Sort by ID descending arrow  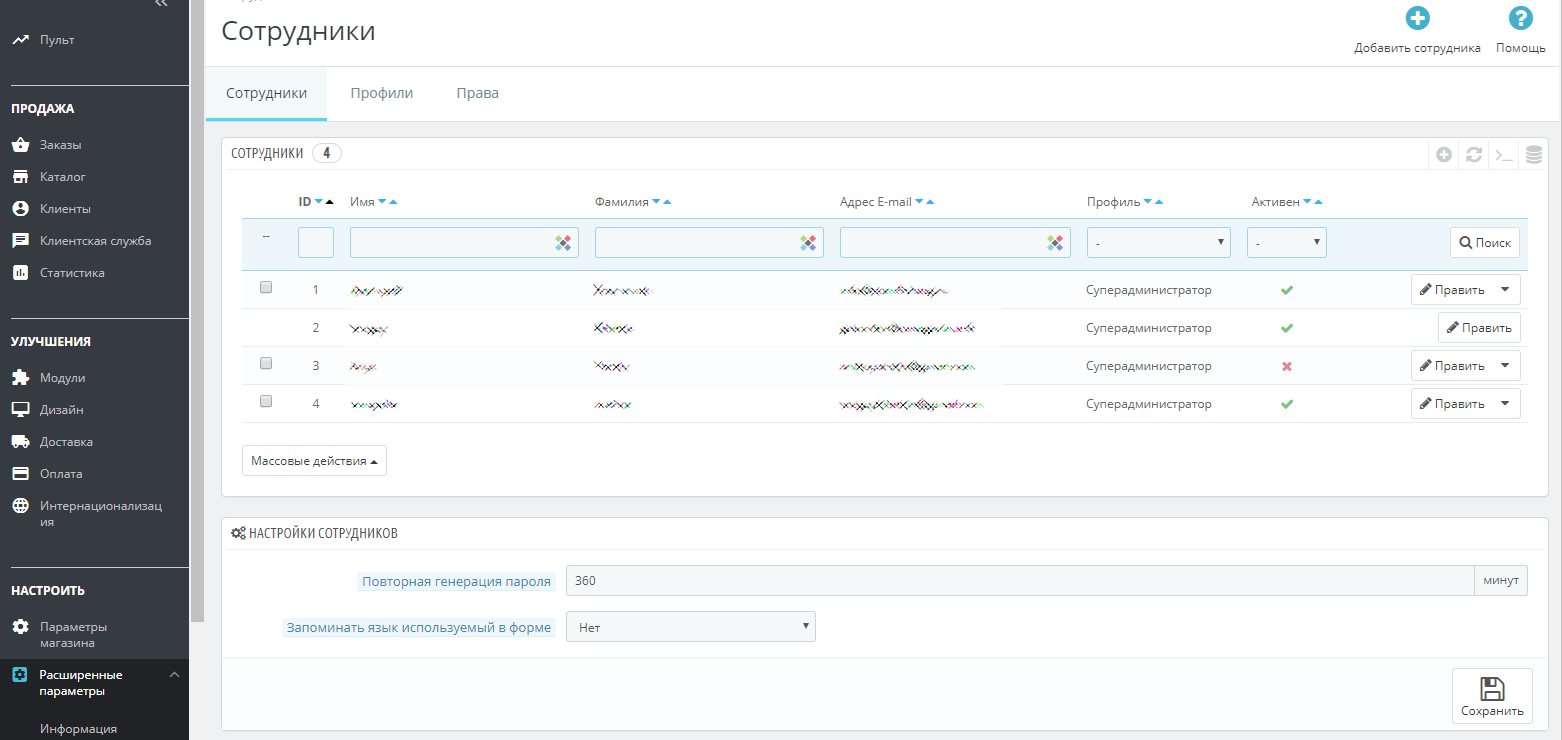319,202
